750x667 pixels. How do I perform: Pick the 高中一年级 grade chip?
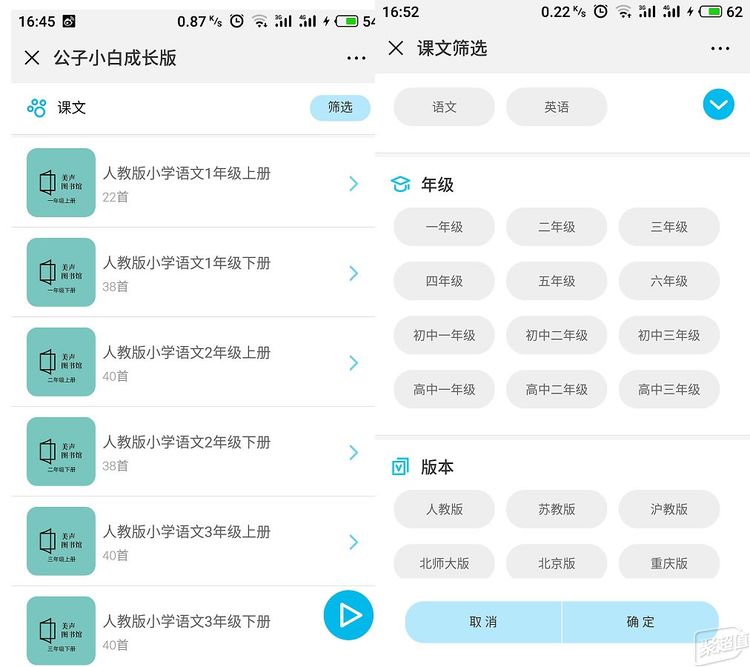point(444,389)
